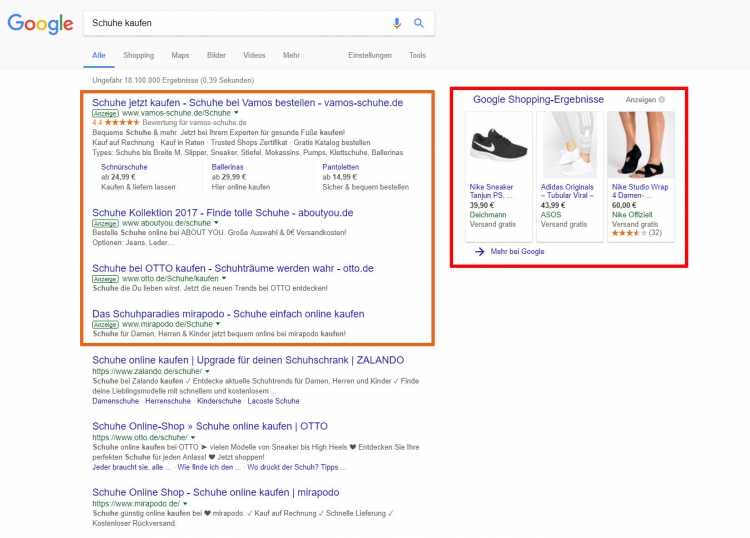Open Schuhe Kollektion 2017 aboutyou.de ad

tap(222, 212)
